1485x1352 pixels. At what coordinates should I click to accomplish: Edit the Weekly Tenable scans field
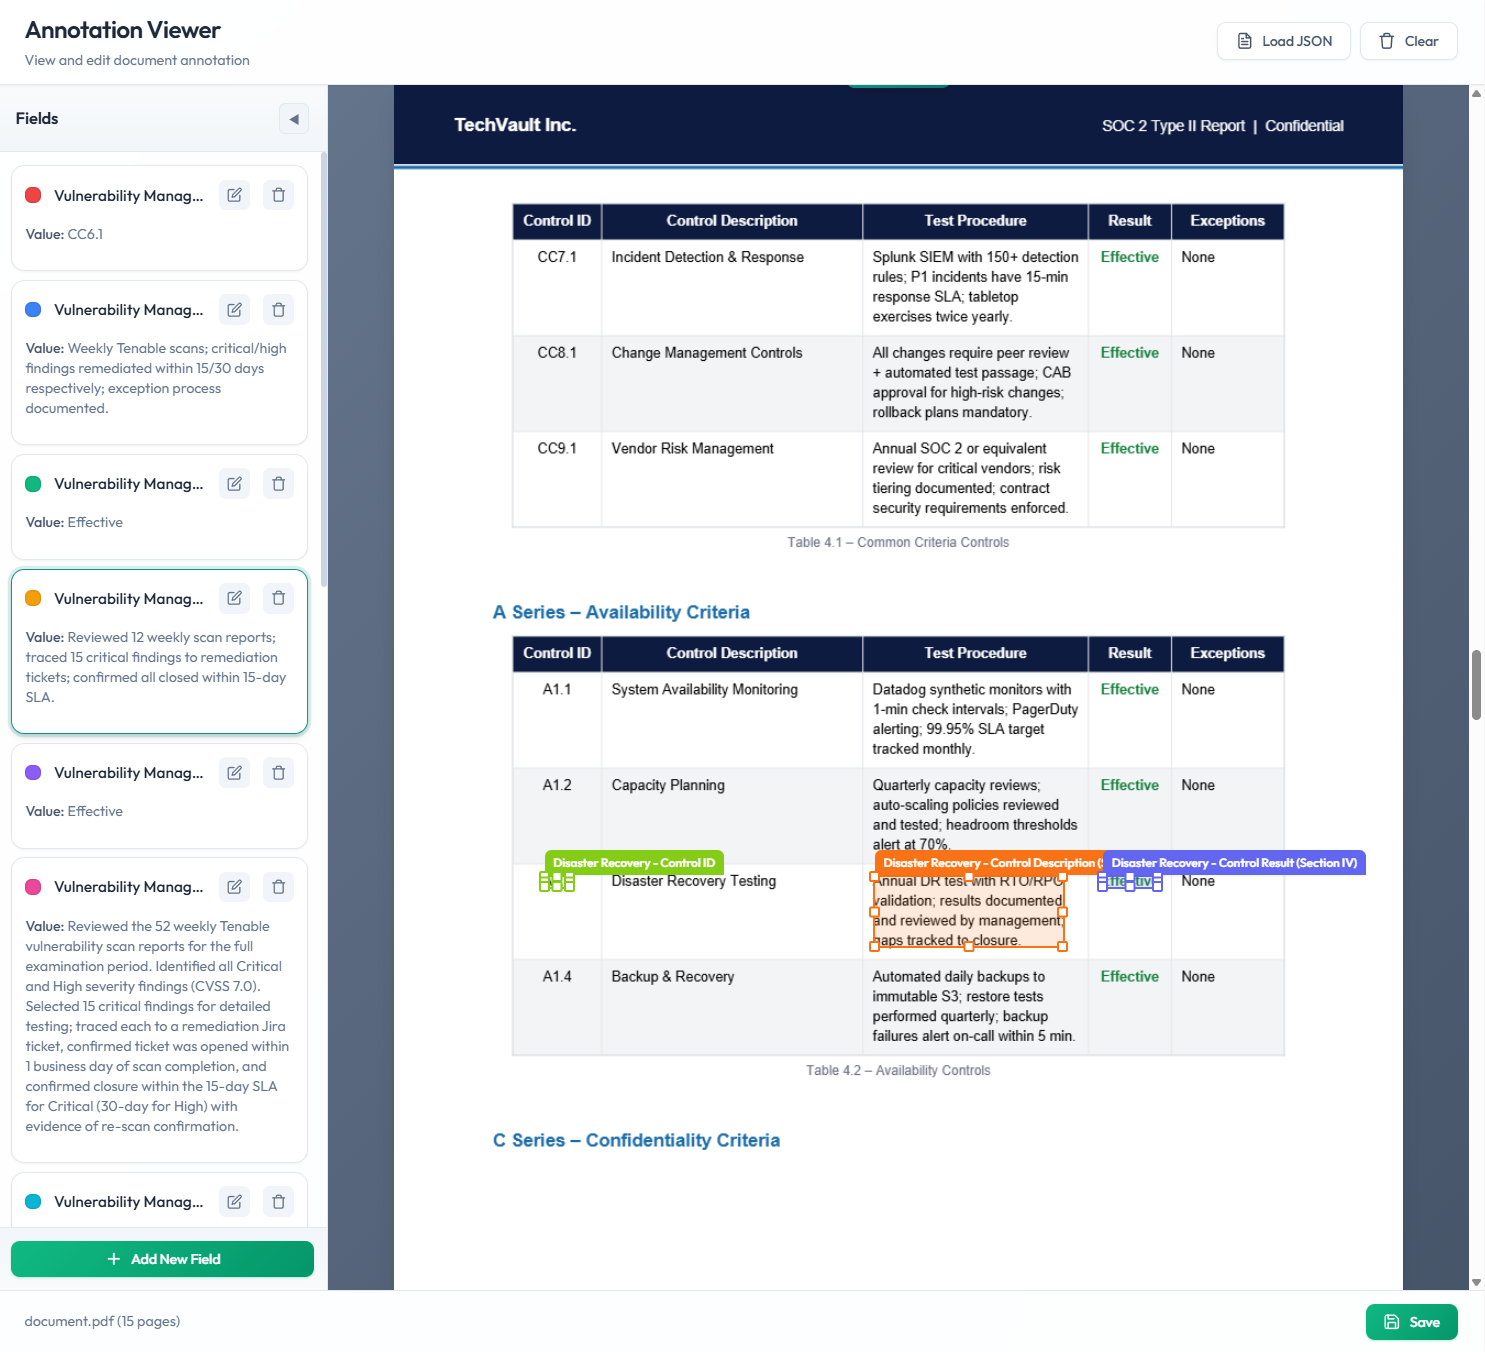pyautogui.click(x=234, y=309)
